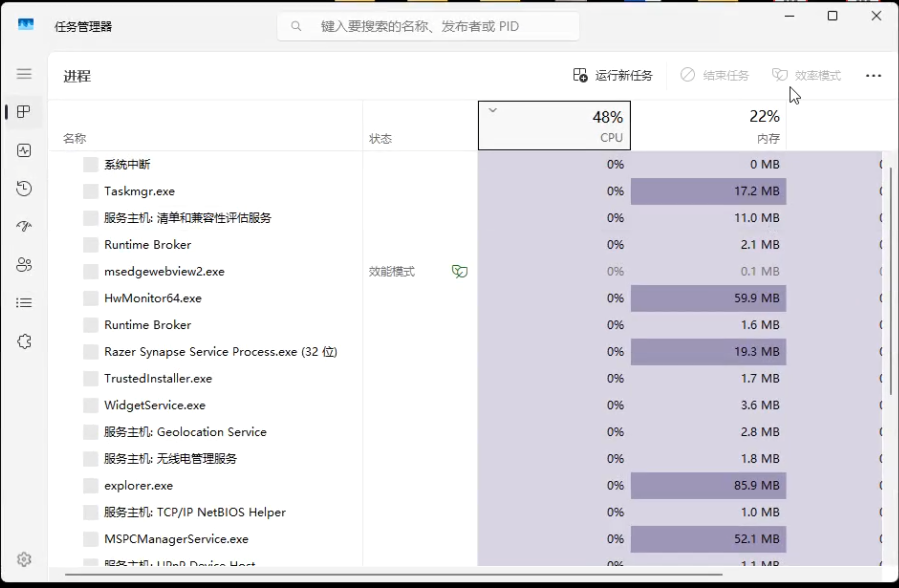Sort by the CPU 48% column header
The image size is (899, 588).
click(554, 126)
